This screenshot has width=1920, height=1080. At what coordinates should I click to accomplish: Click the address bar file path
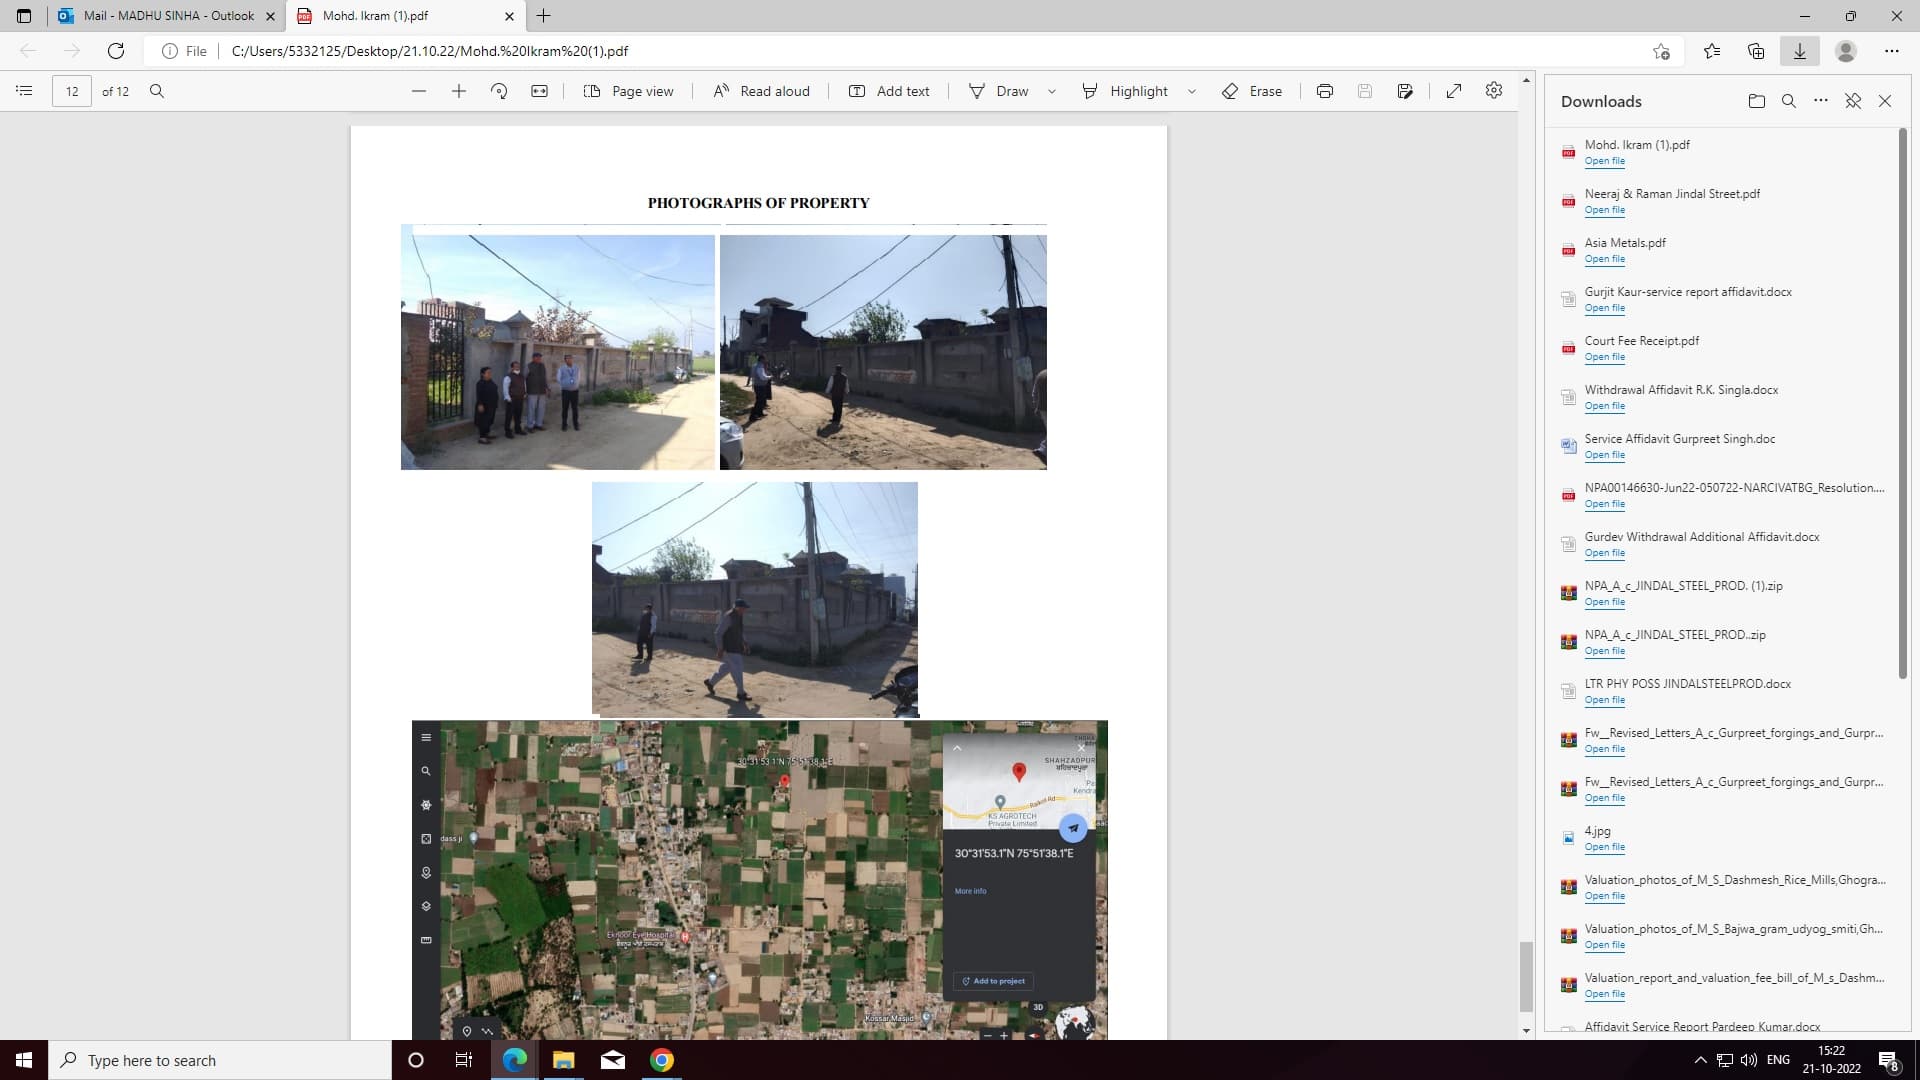click(x=430, y=51)
